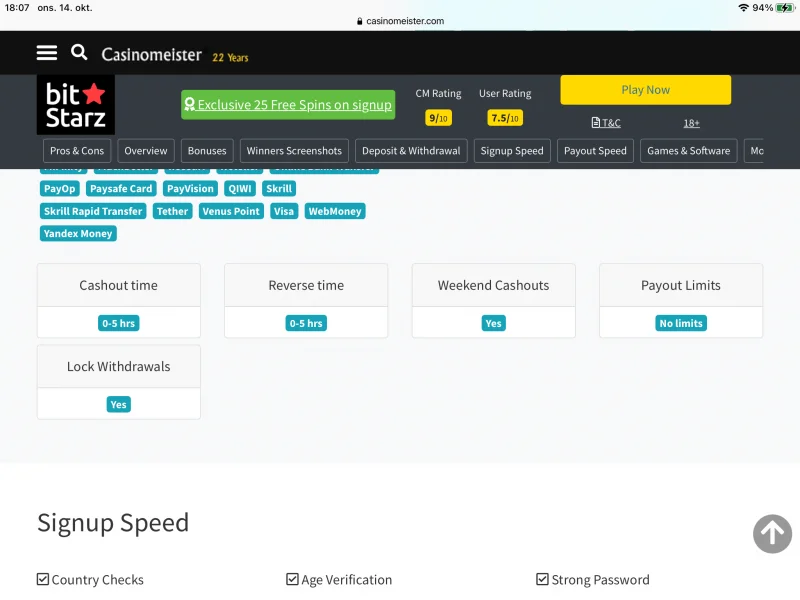Click Cashout time 0-5 hrs badge
Screen dimensions: 800x600
pyautogui.click(x=118, y=323)
